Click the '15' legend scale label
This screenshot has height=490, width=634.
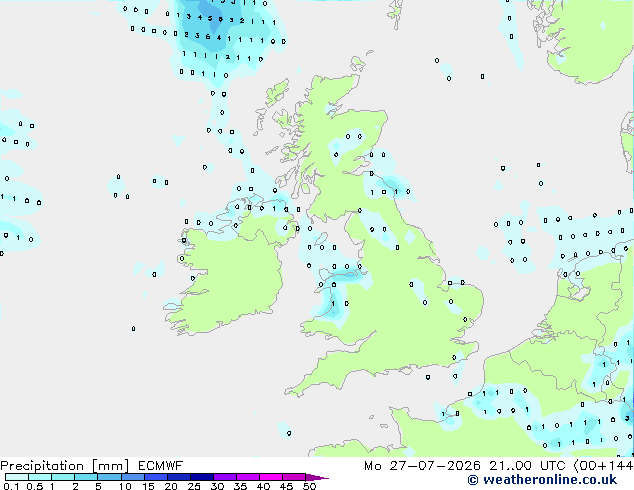(148, 486)
